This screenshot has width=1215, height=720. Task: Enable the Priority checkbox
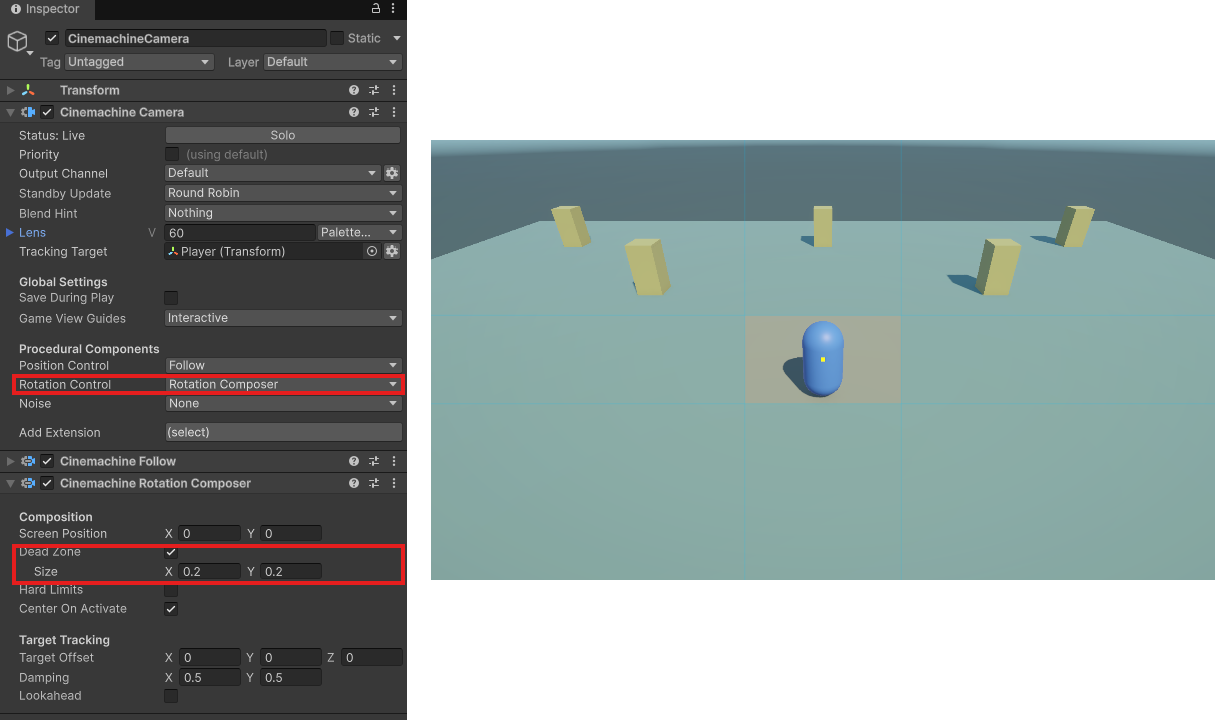point(171,154)
